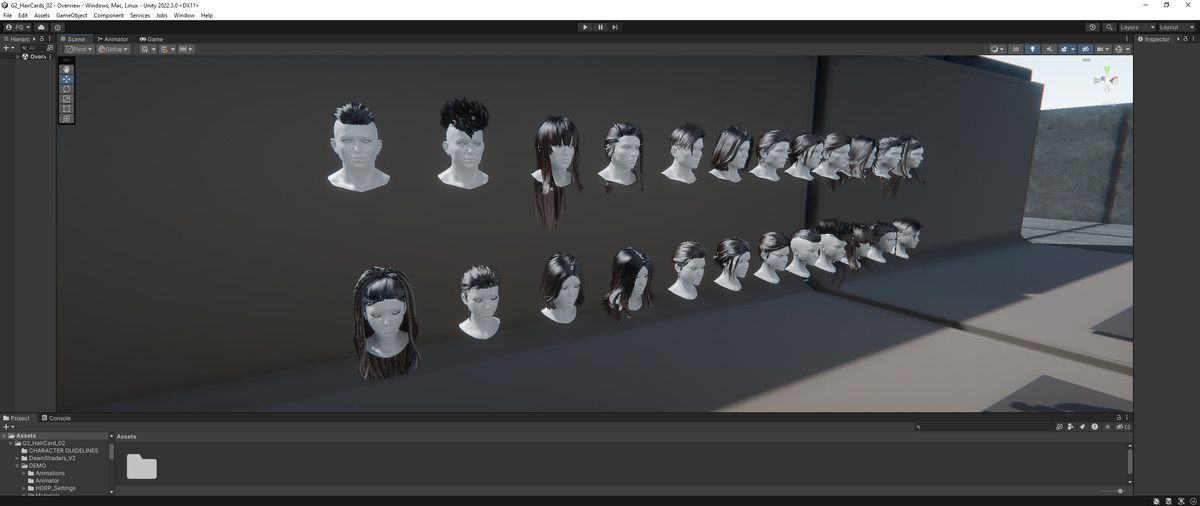1200x506 pixels.
Task: Click the Scene orientation gizmo
Action: click(1106, 79)
